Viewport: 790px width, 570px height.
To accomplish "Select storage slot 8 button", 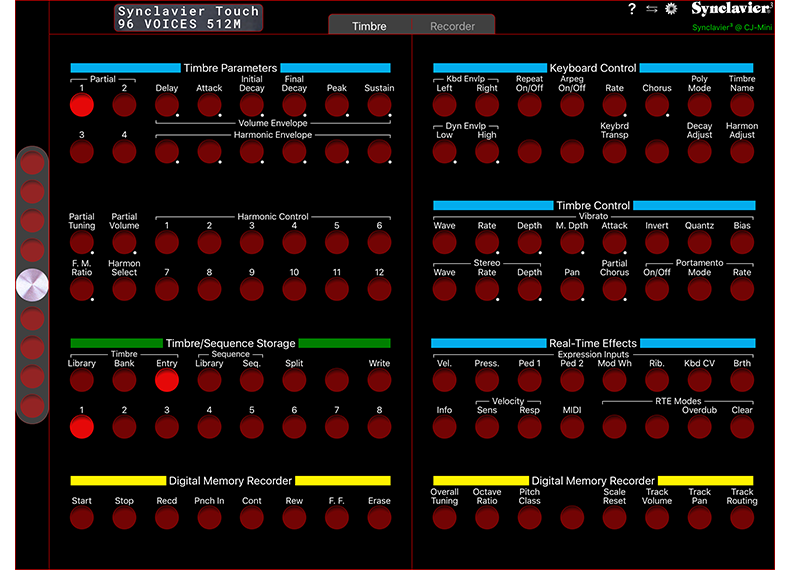I will 379,427.
